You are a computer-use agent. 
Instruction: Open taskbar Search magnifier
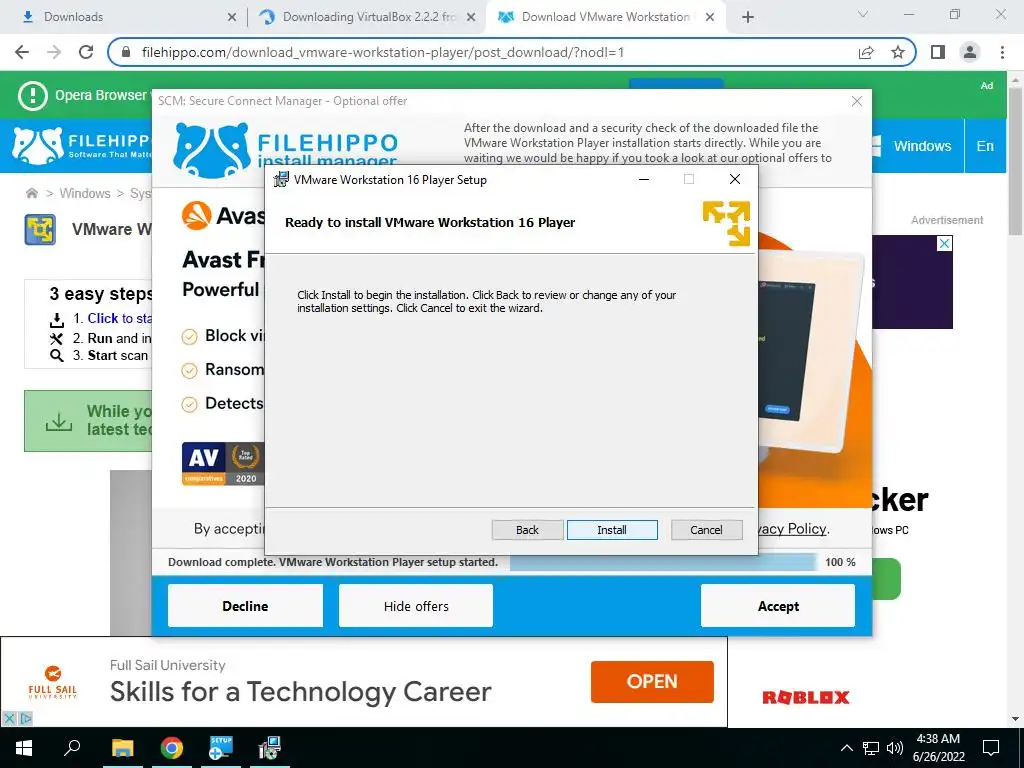point(72,748)
